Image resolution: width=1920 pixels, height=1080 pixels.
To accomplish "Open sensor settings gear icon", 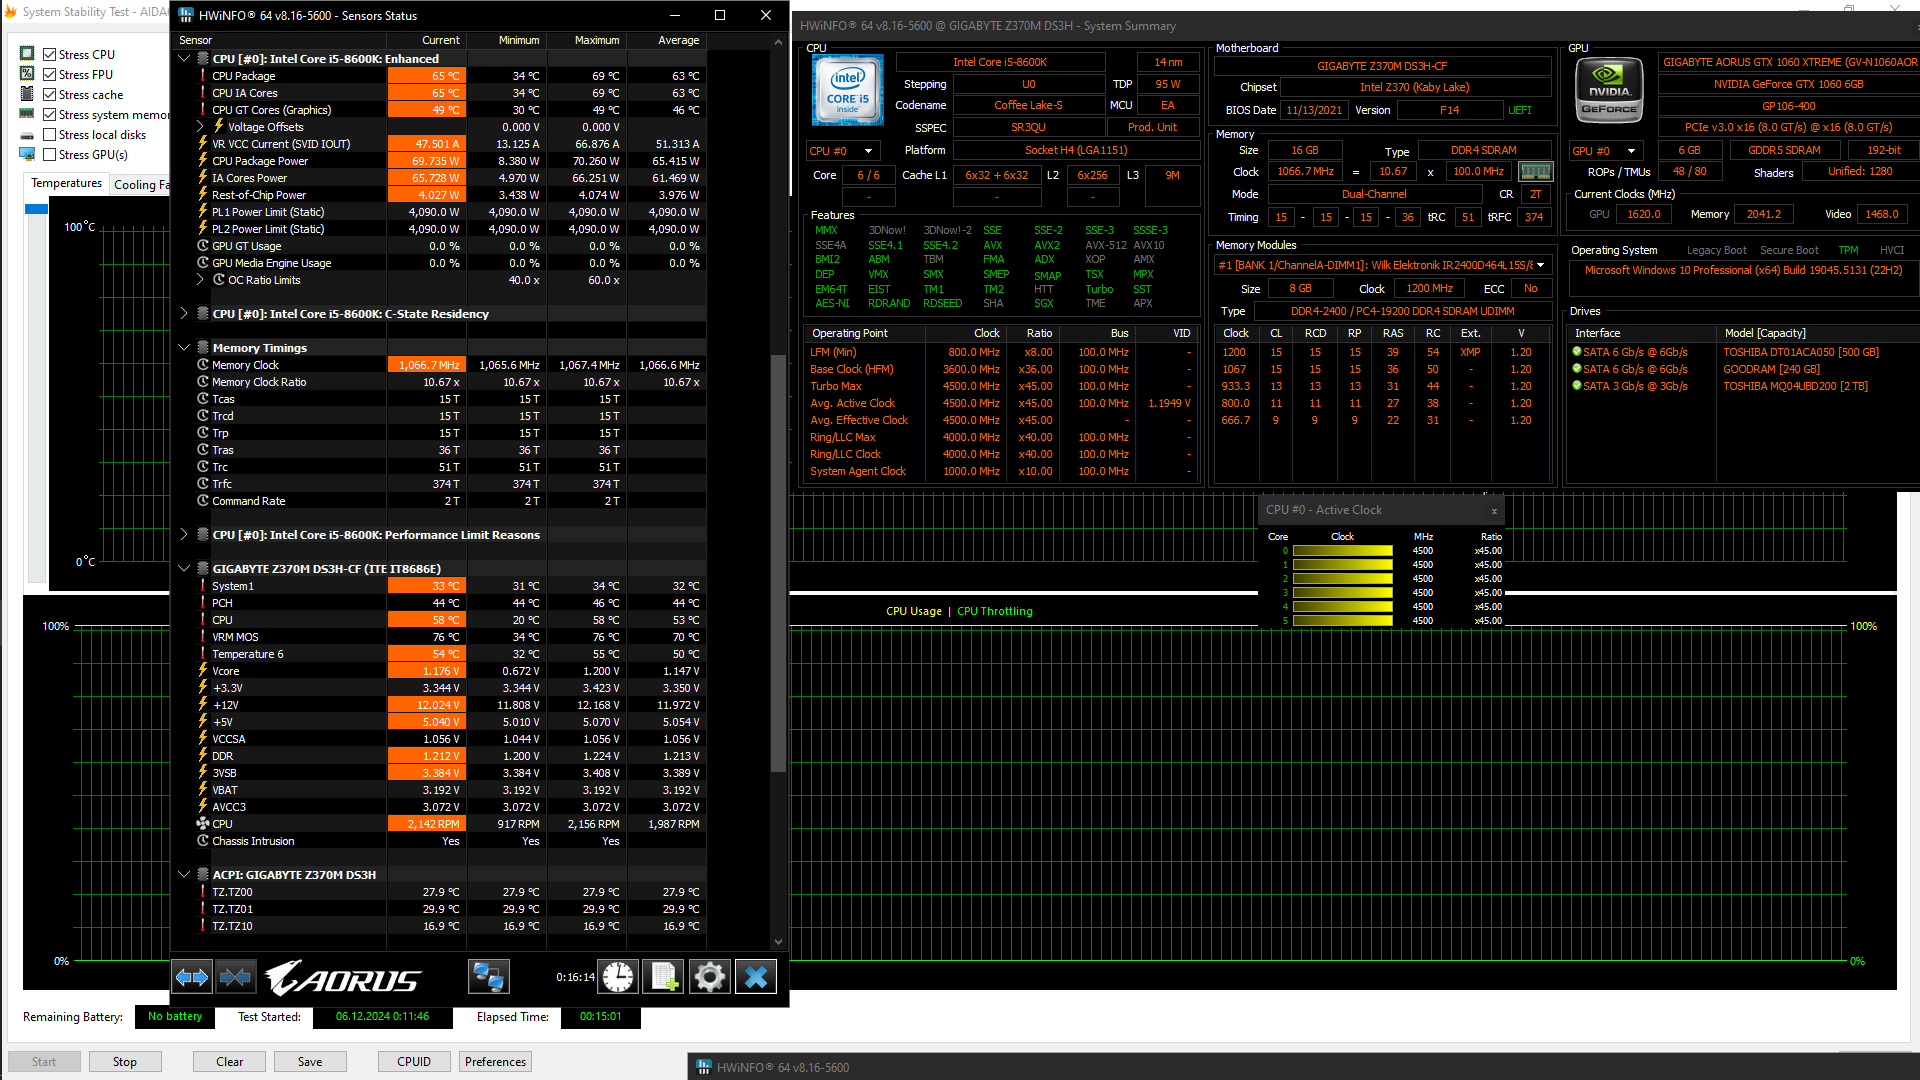I will click(x=710, y=977).
